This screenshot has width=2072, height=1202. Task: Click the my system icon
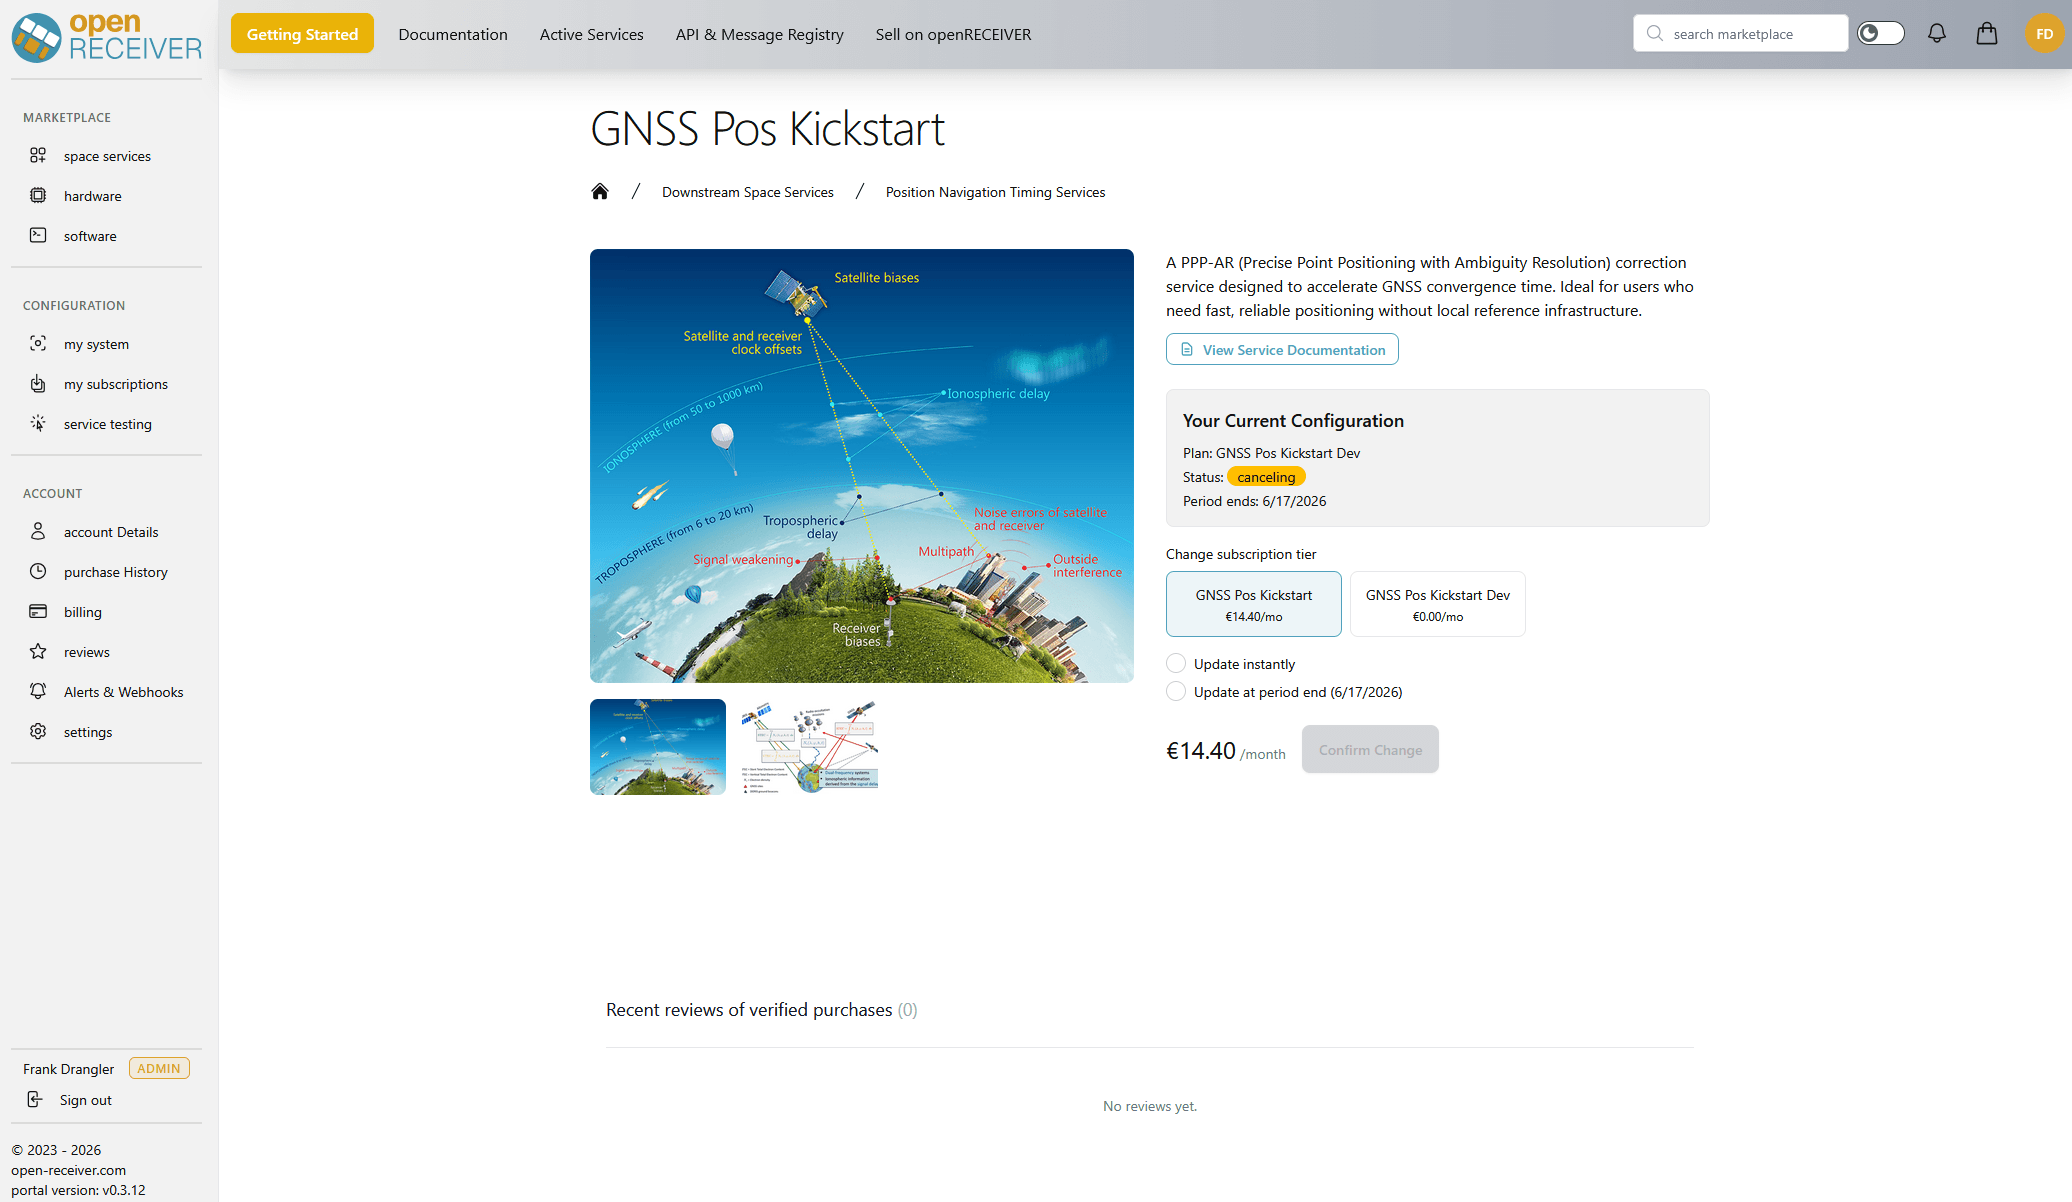[x=38, y=343]
